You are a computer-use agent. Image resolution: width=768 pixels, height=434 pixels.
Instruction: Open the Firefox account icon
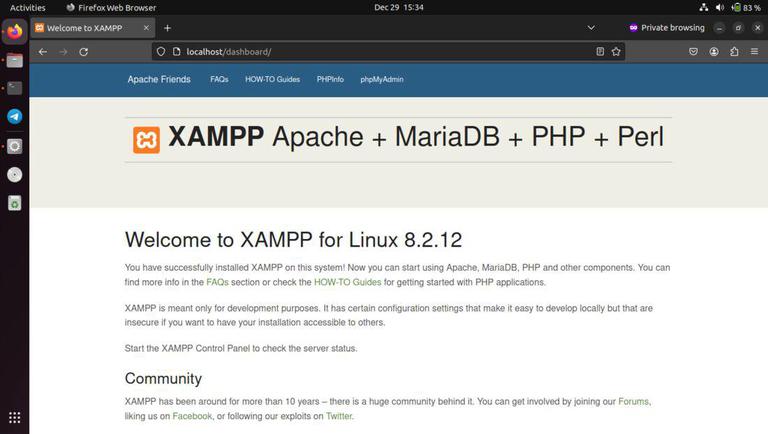coord(714,51)
